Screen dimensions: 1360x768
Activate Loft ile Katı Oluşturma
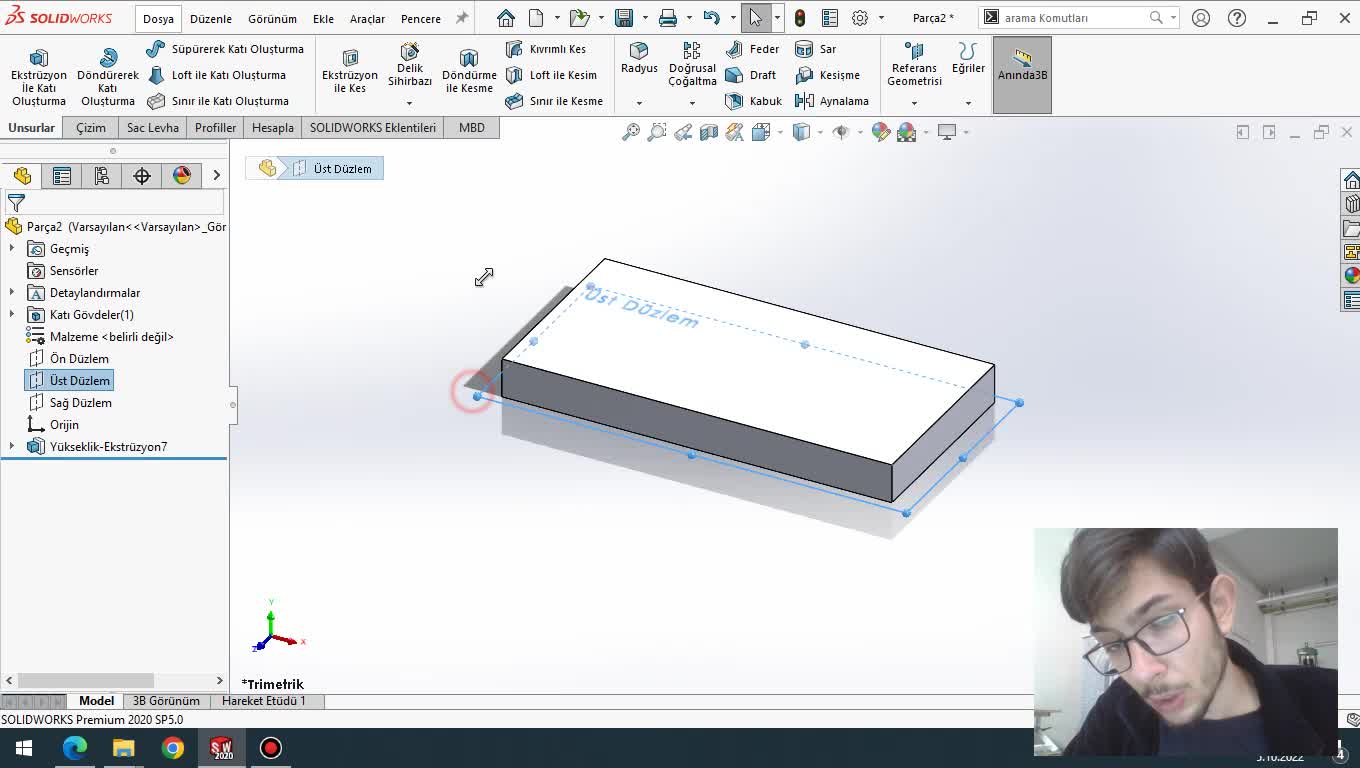pos(216,75)
